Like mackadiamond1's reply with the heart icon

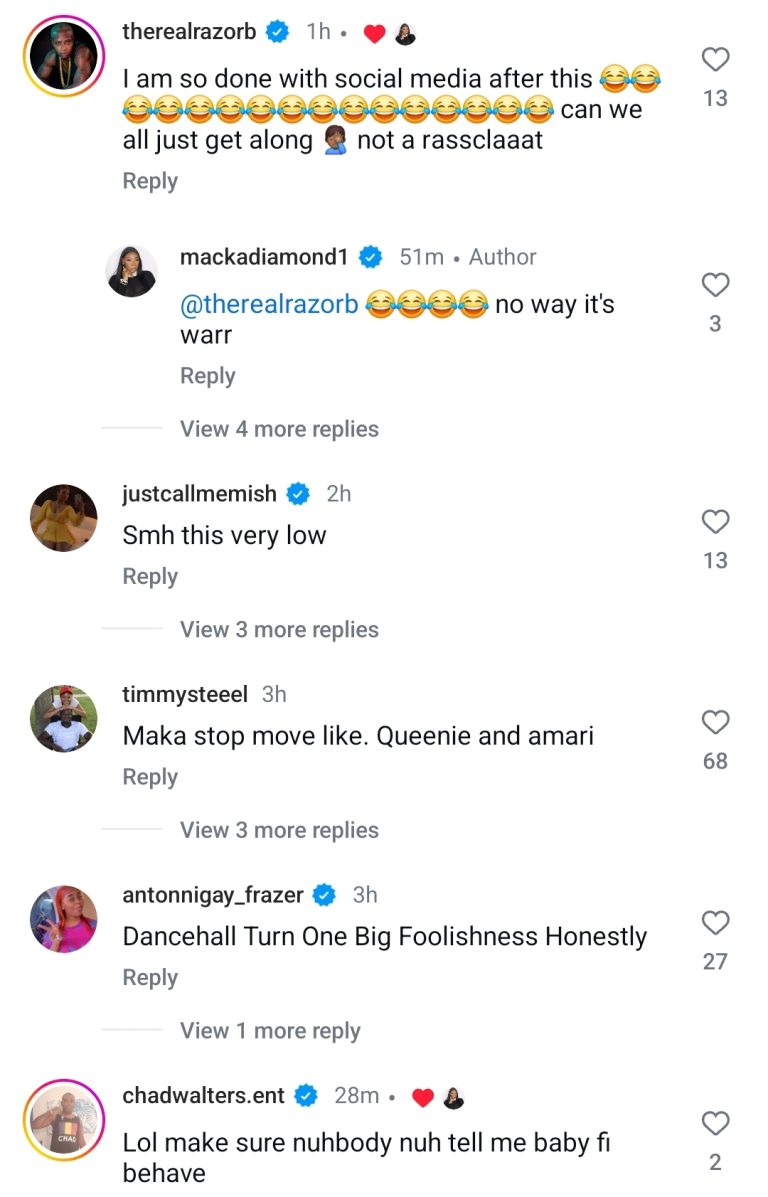[714, 286]
